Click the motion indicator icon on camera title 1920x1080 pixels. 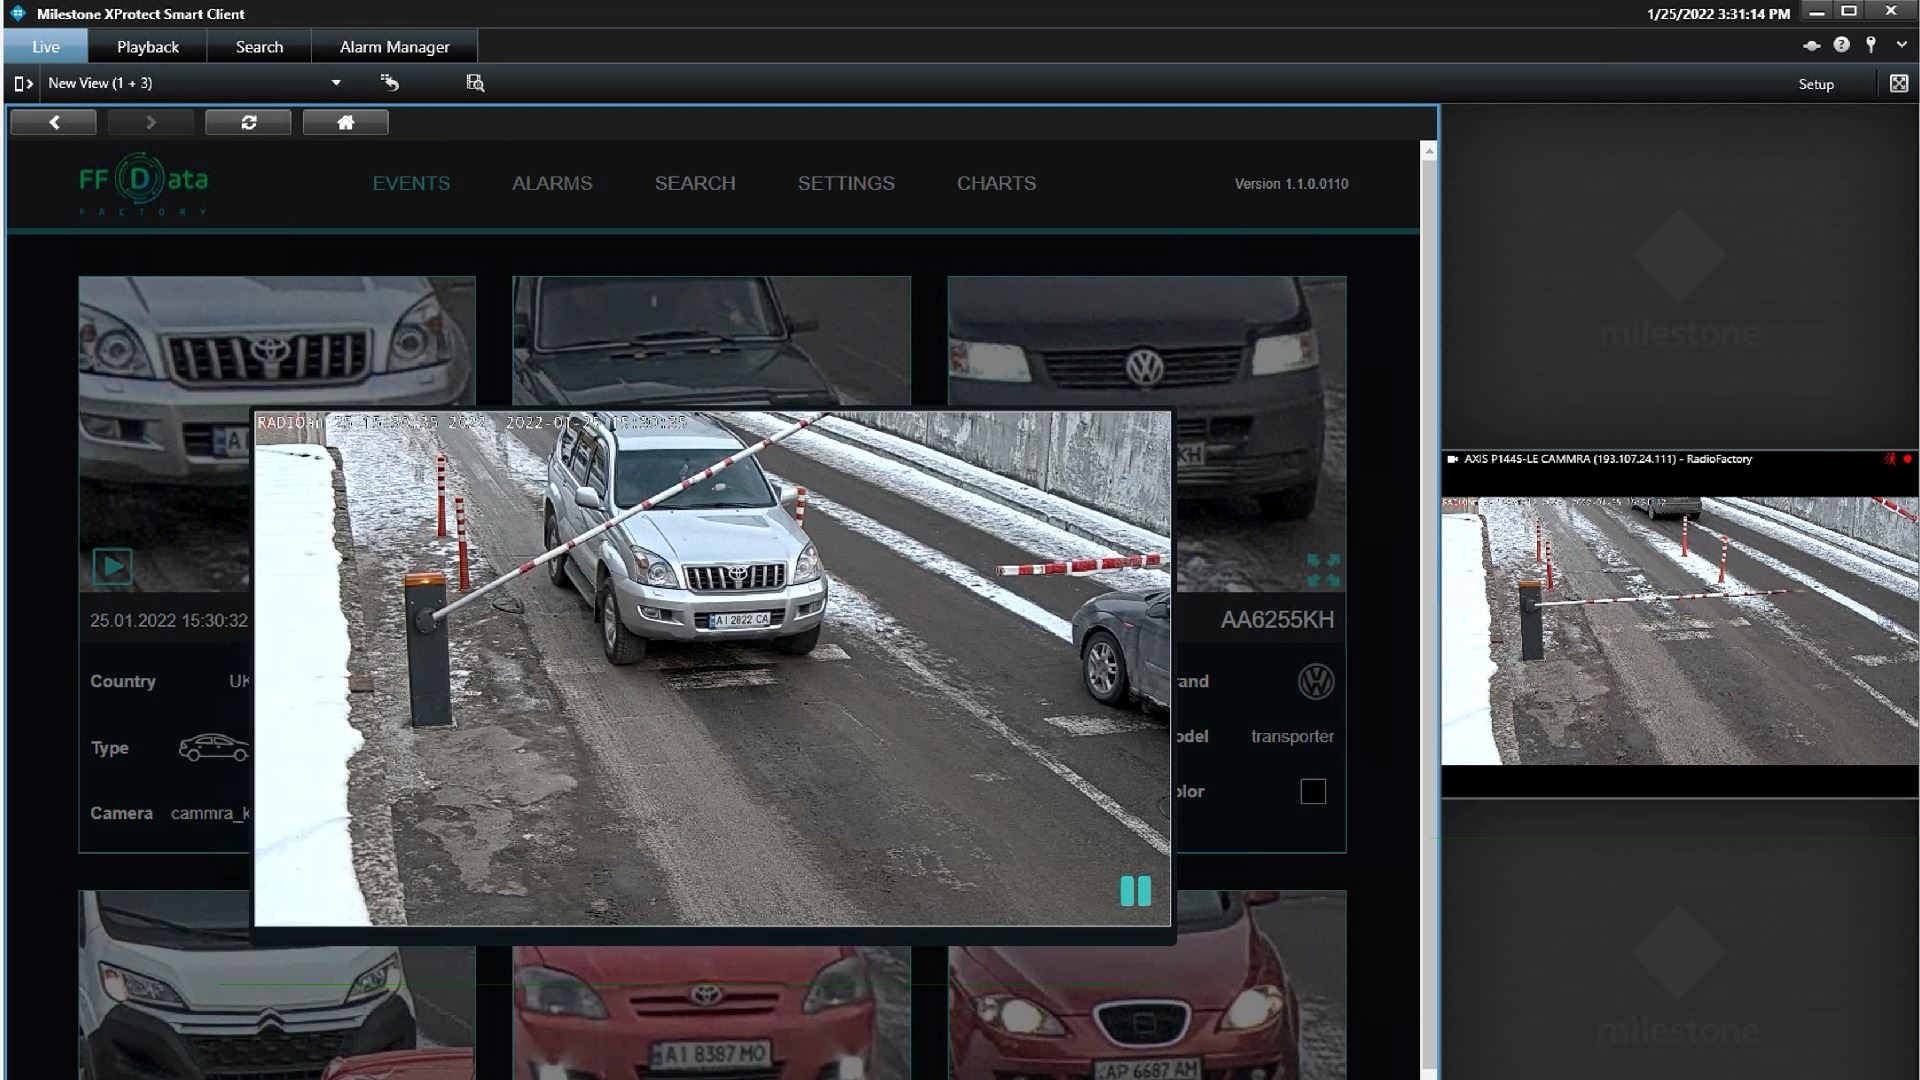pos(1890,459)
